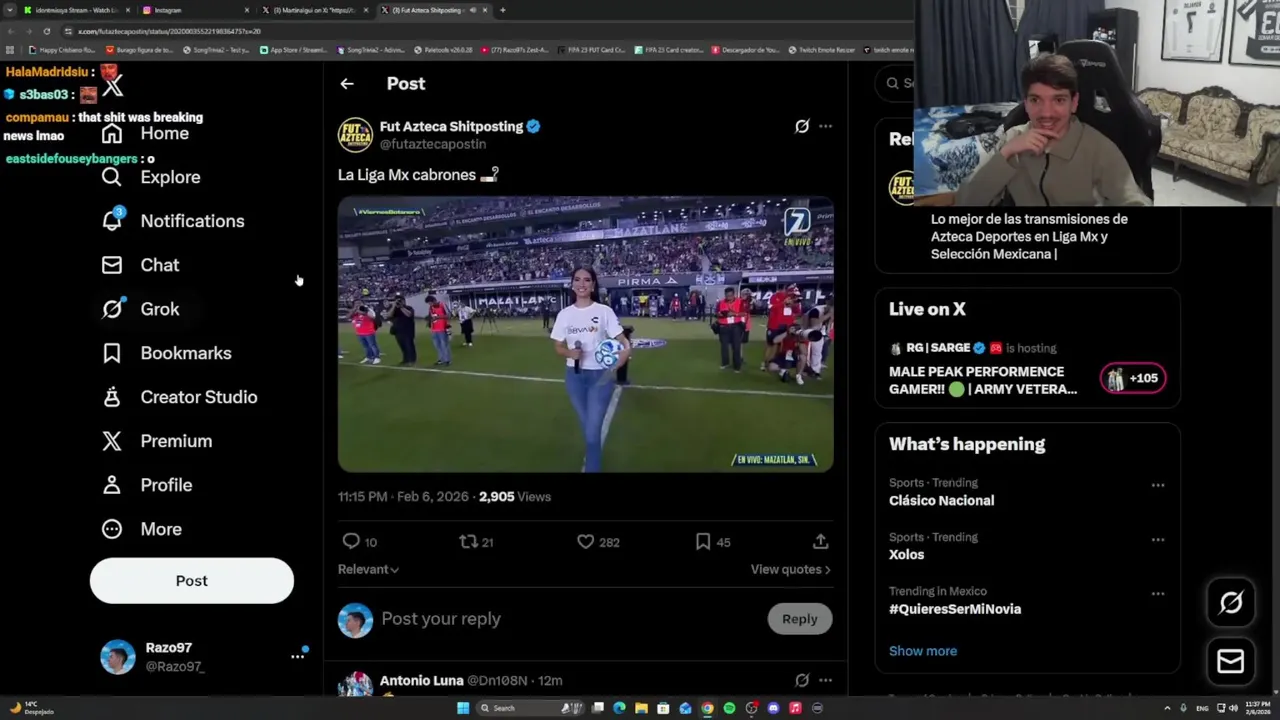Open Chat in the sidebar
The height and width of the screenshot is (720, 1280).
(x=140, y=265)
